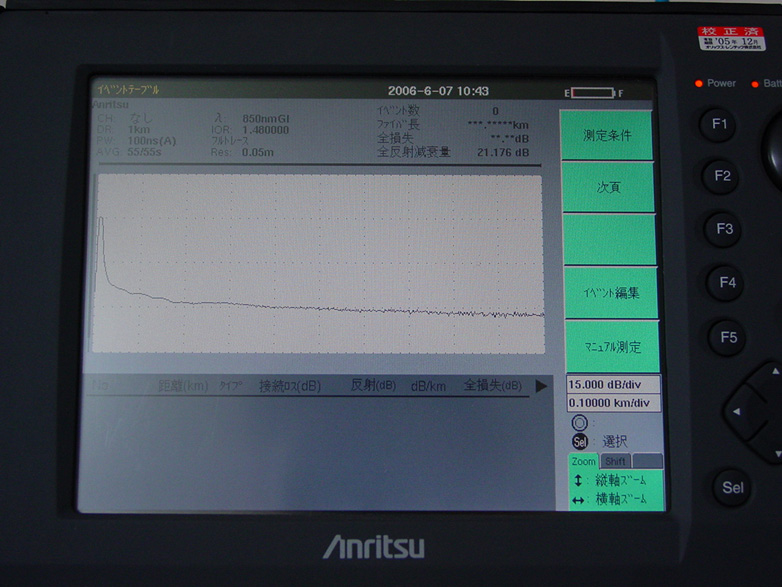Click the 全損失(dB) column header
Image resolution: width=782 pixels, height=587 pixels.
493,386
